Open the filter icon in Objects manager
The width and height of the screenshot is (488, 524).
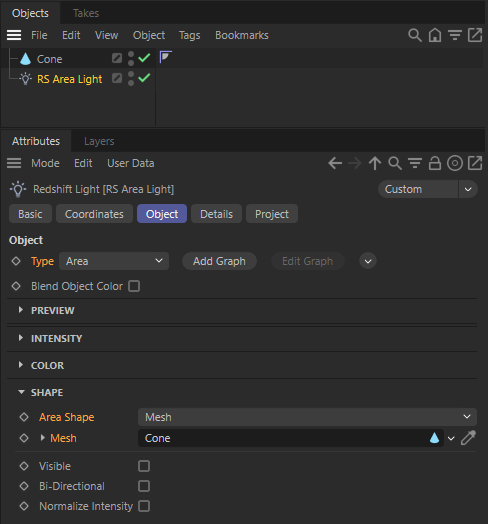point(455,35)
